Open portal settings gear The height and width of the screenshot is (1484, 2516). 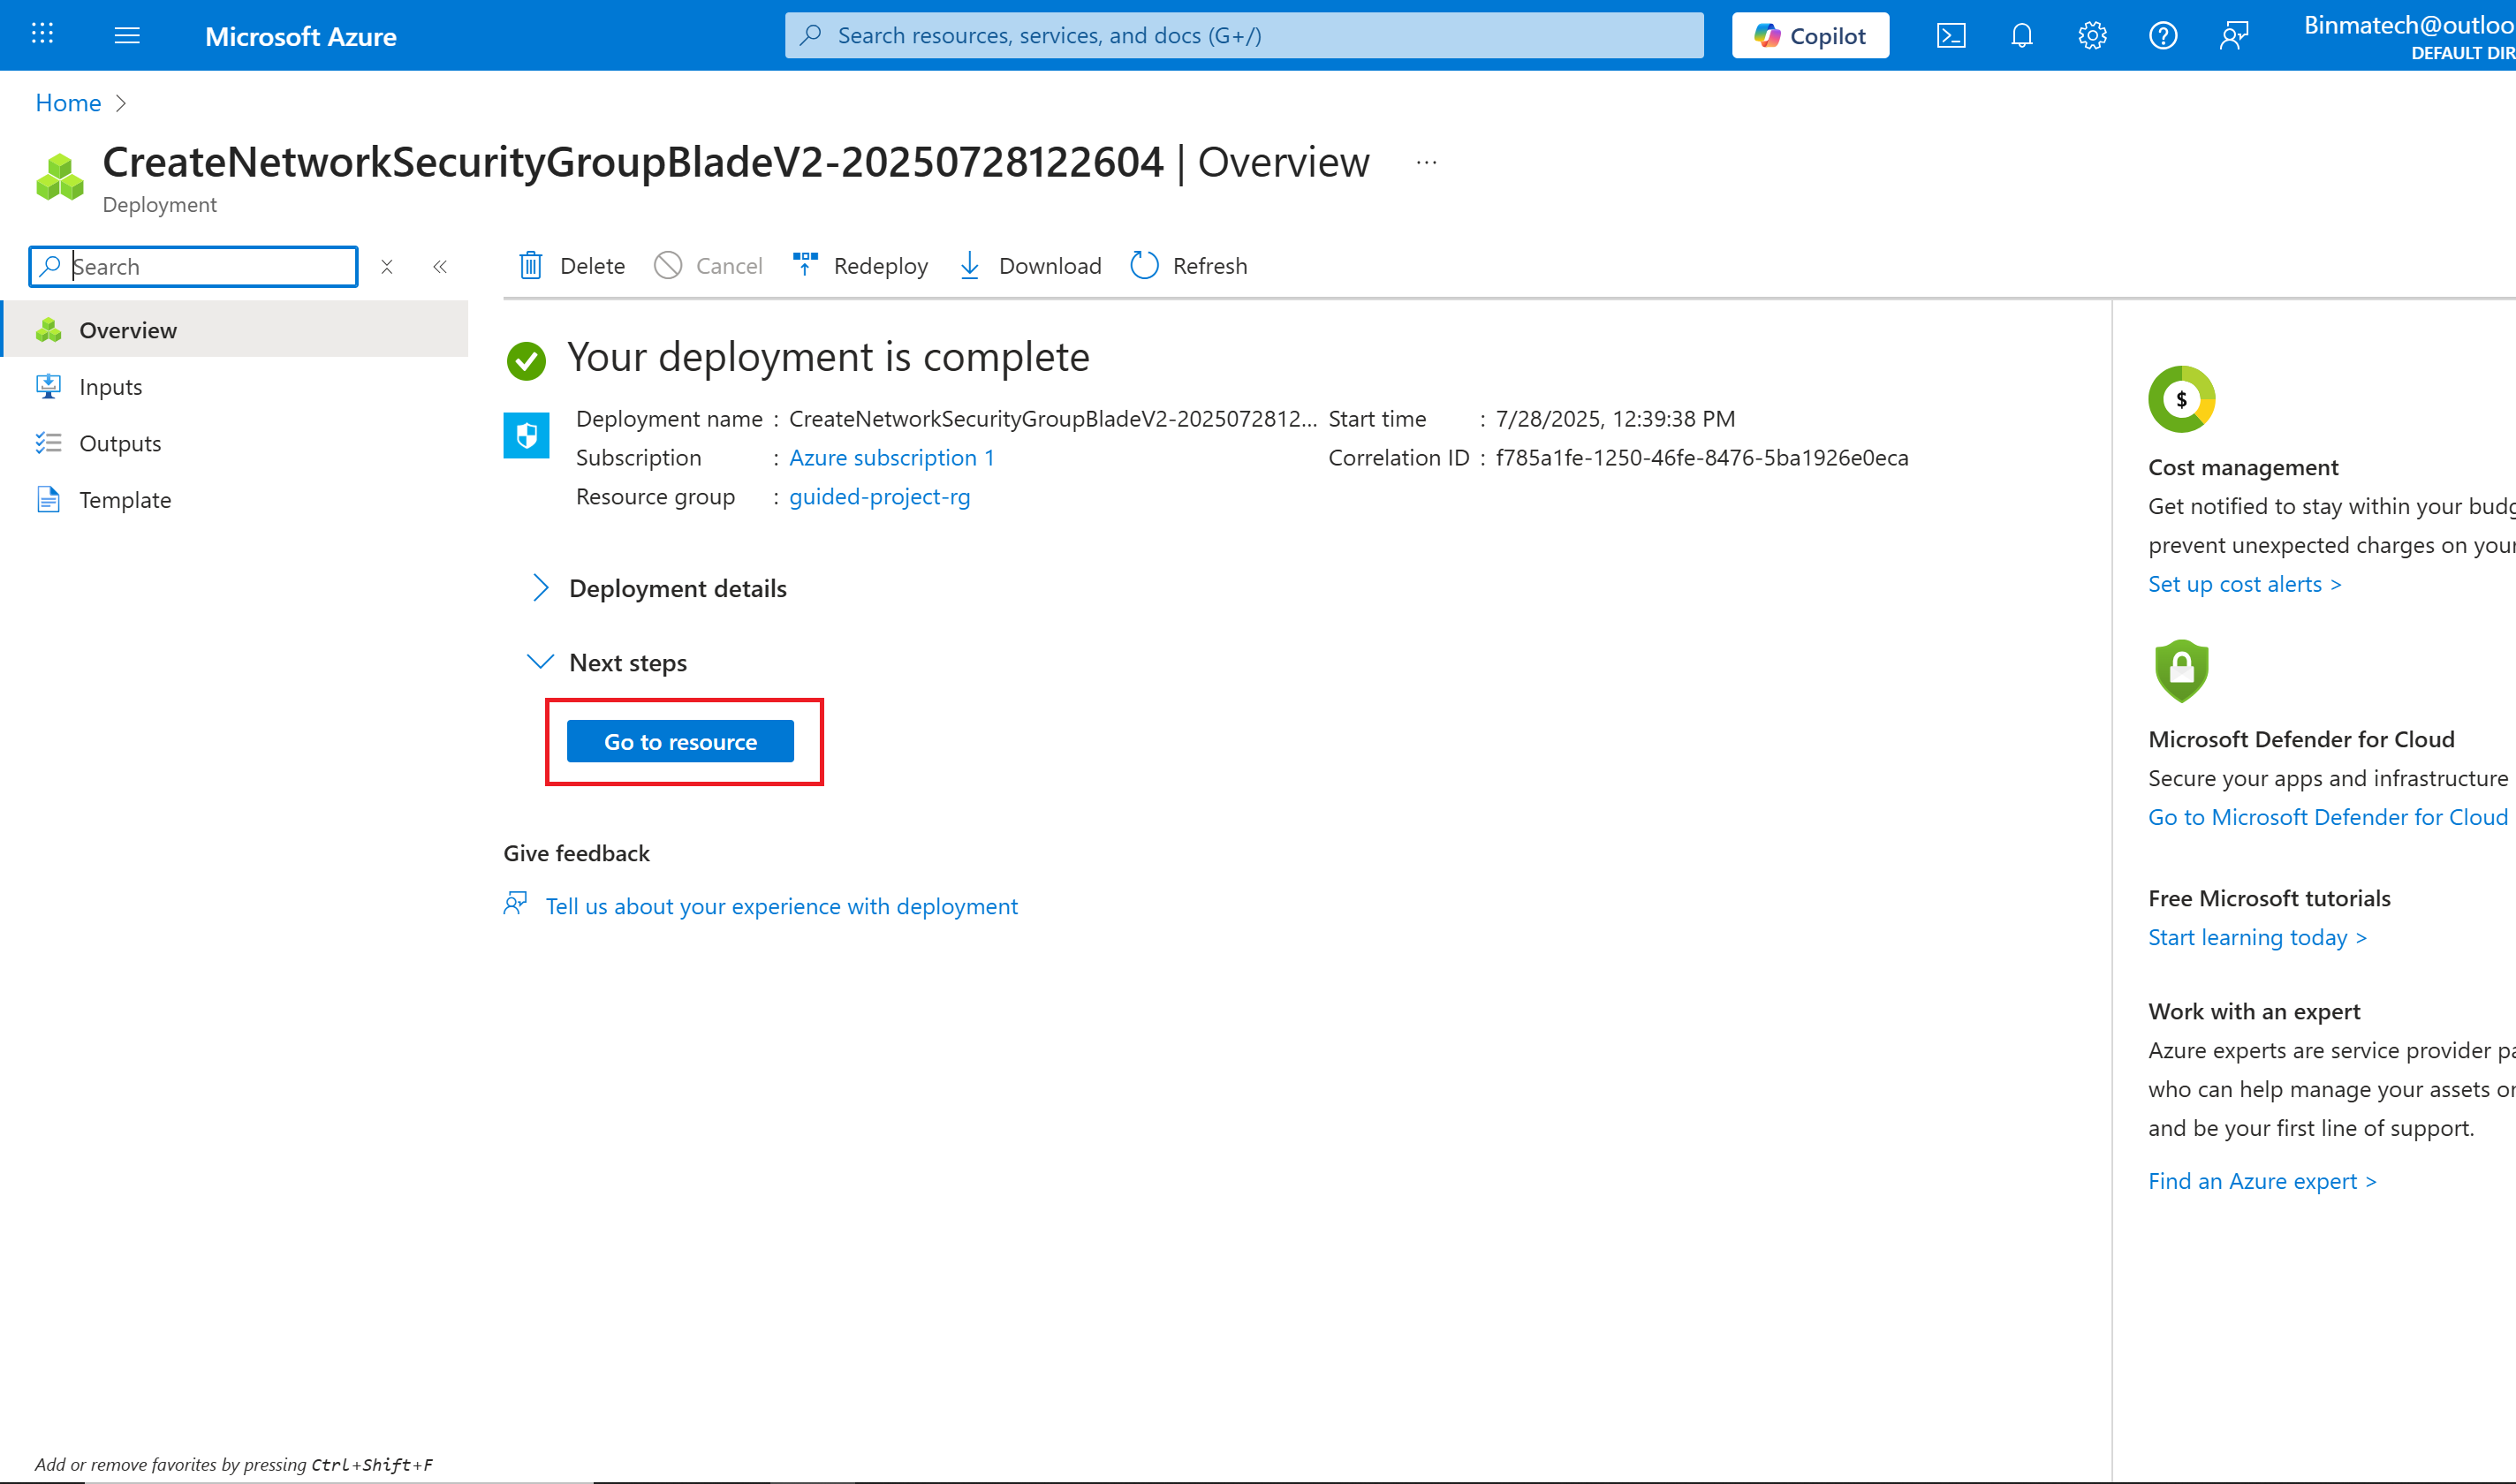pyautogui.click(x=2092, y=36)
